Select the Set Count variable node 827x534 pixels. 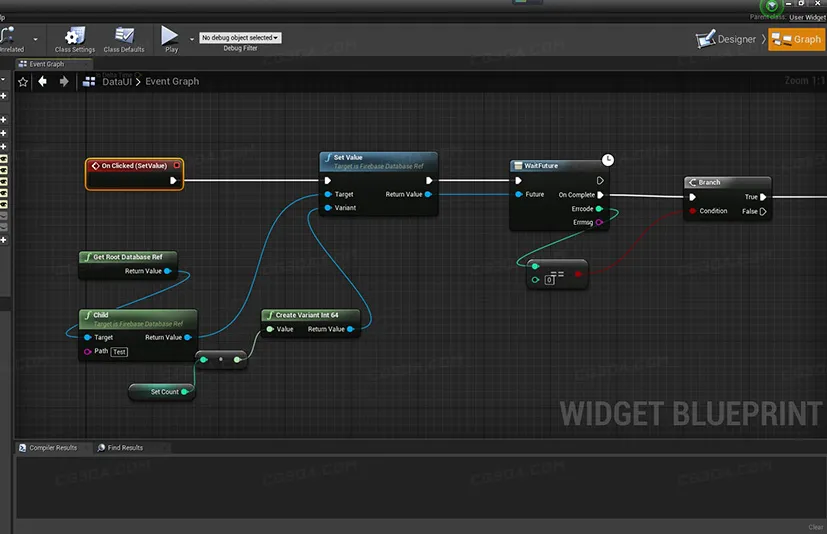point(162,392)
